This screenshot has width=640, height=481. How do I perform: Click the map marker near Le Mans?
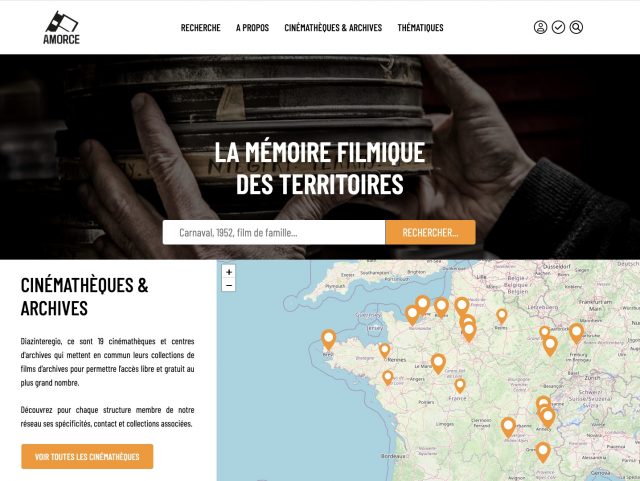pos(438,363)
